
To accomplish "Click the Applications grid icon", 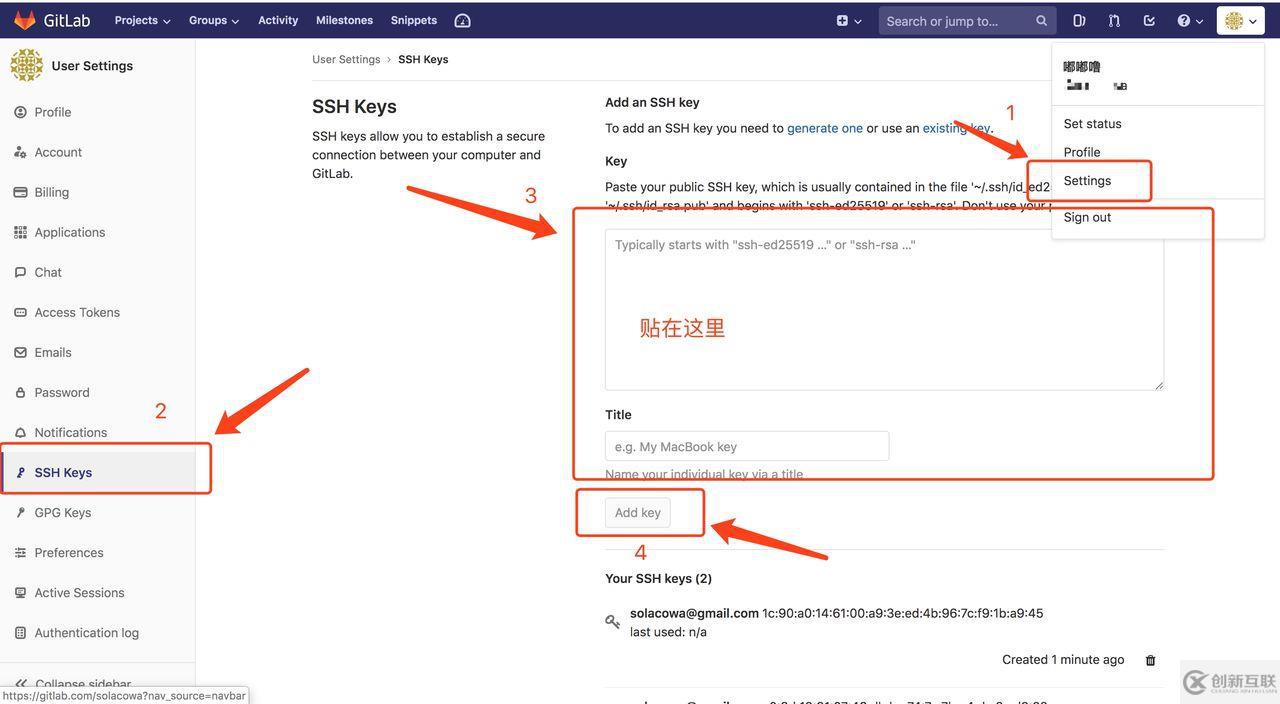I will pyautogui.click(x=20, y=232).
